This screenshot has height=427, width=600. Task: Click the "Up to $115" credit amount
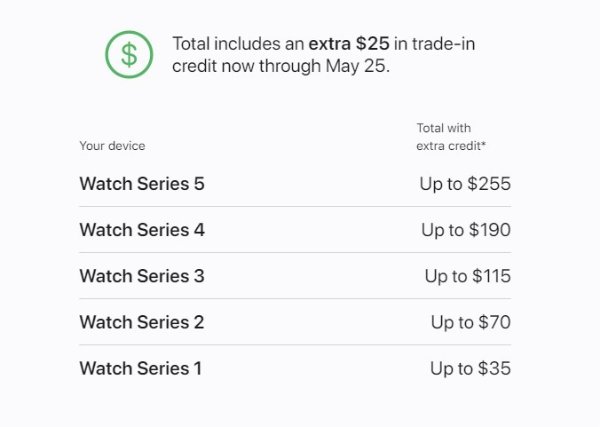pyautogui.click(x=467, y=276)
